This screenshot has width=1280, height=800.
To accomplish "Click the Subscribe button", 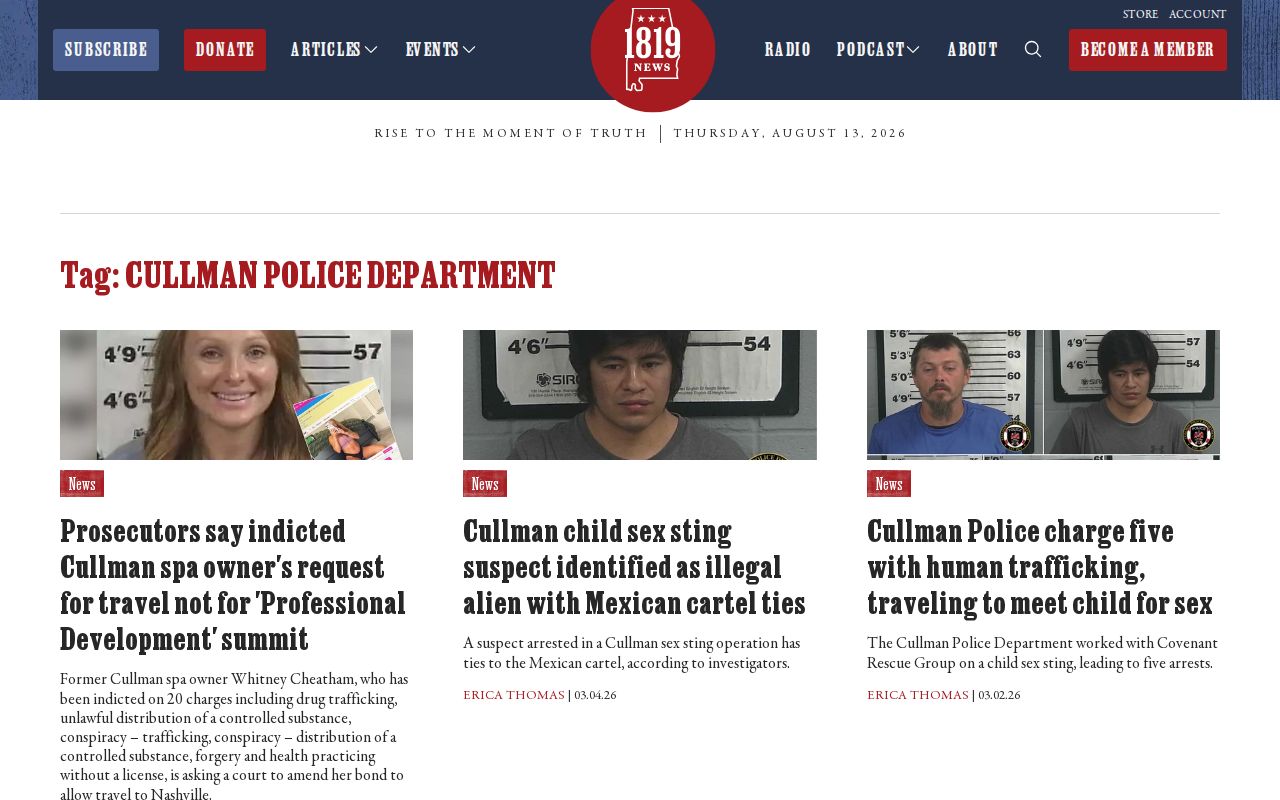I will [x=106, y=50].
